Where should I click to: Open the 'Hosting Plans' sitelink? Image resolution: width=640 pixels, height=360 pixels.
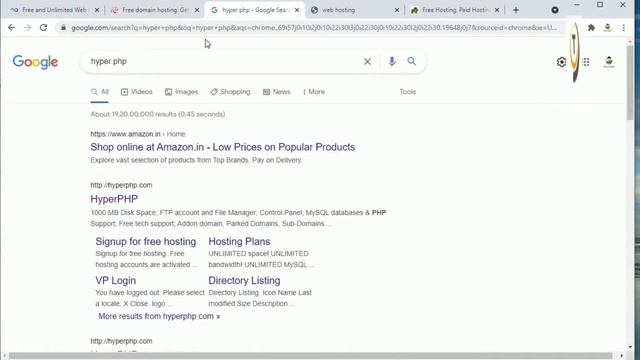click(239, 242)
